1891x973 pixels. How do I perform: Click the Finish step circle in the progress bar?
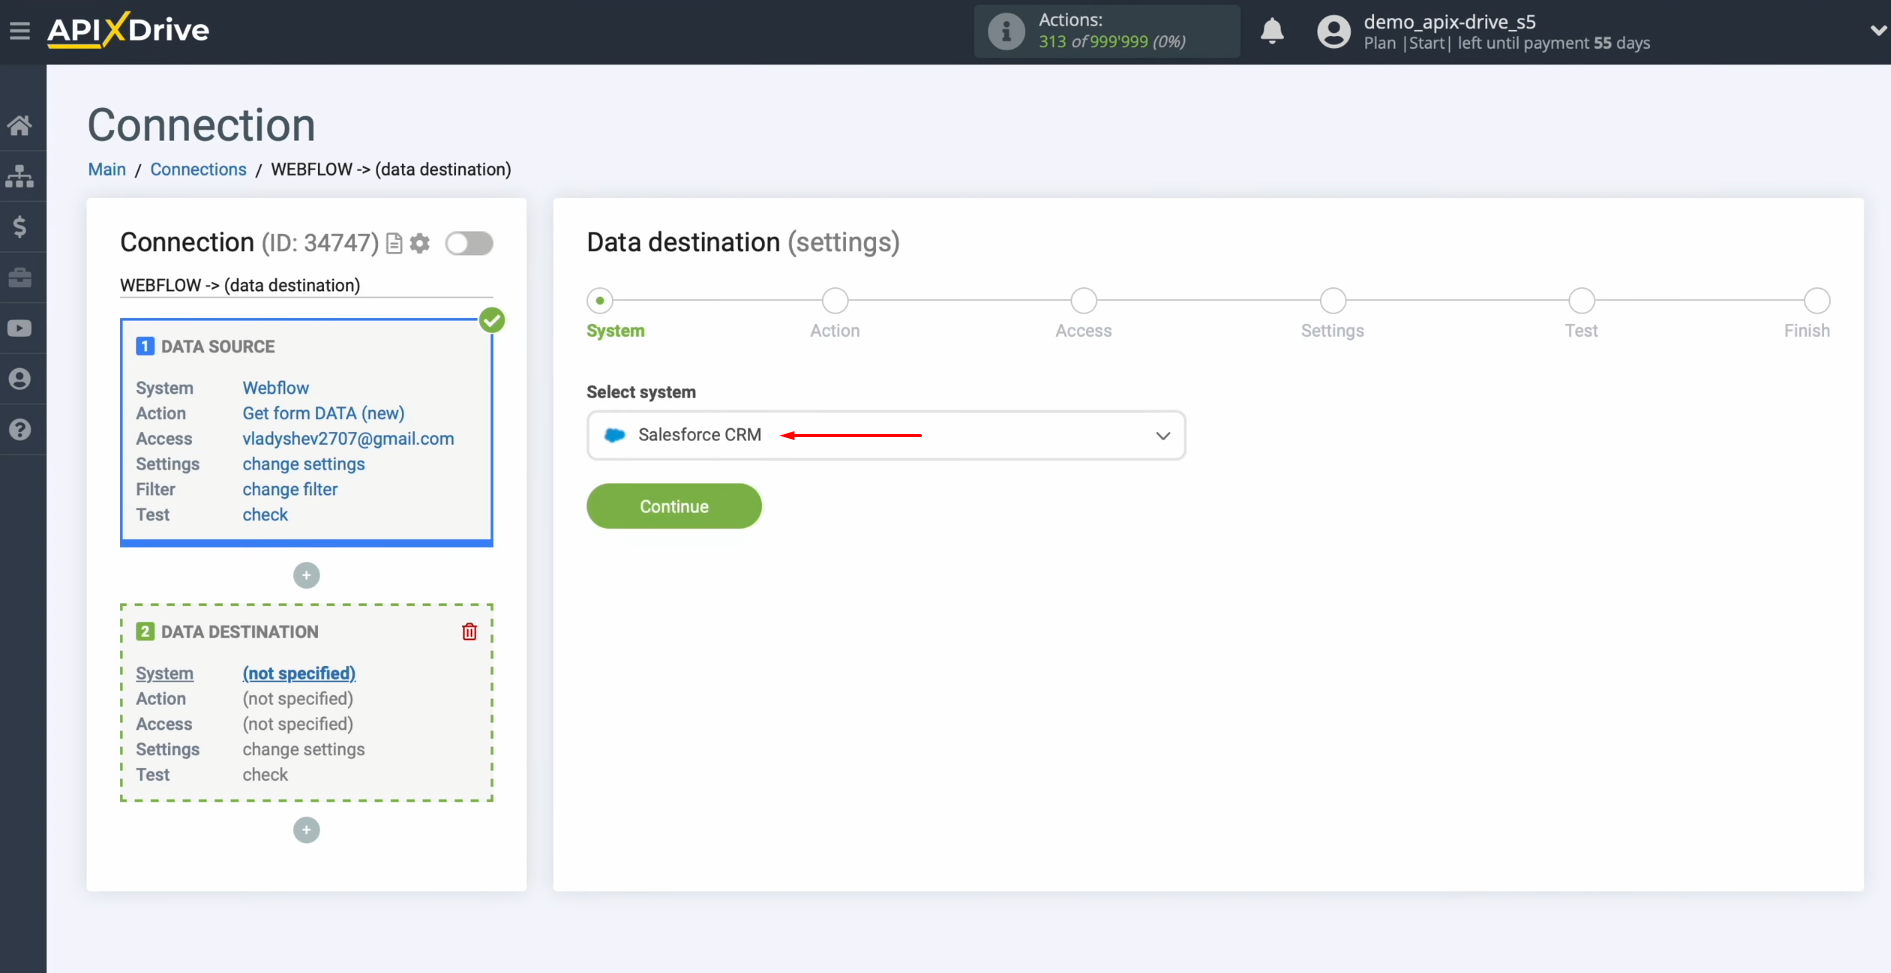tap(1815, 300)
